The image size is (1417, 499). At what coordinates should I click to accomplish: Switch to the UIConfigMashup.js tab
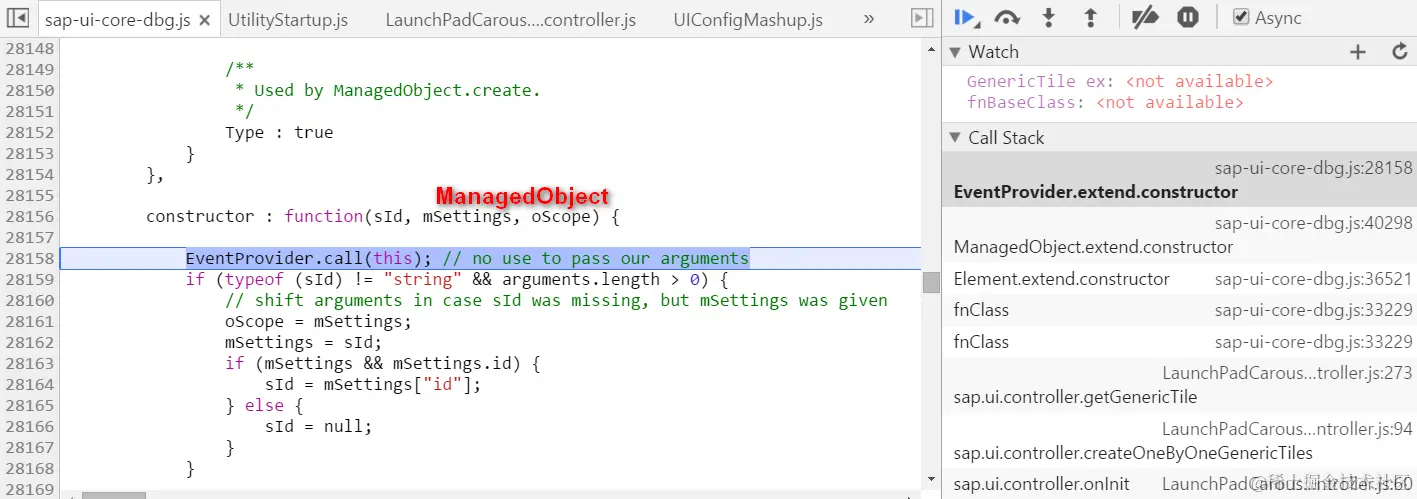point(748,20)
